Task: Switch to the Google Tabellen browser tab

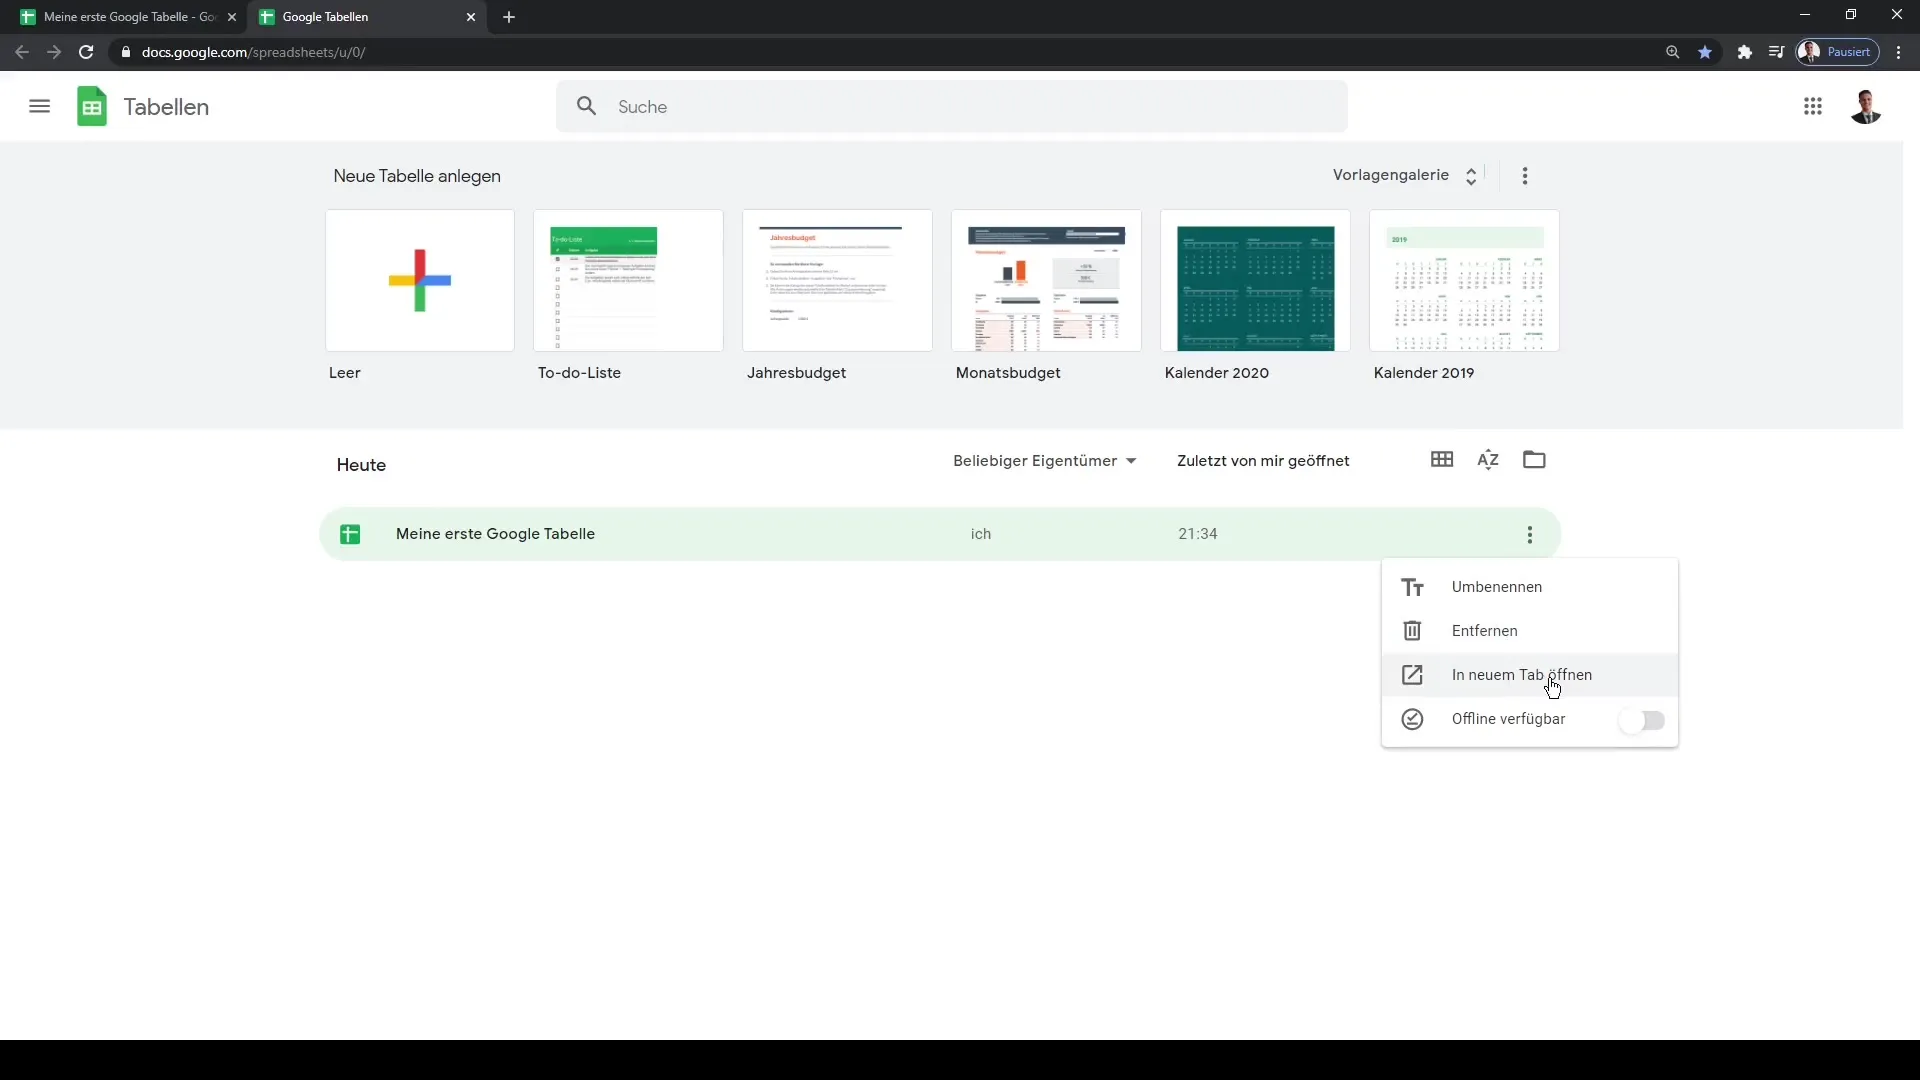Action: [x=365, y=17]
